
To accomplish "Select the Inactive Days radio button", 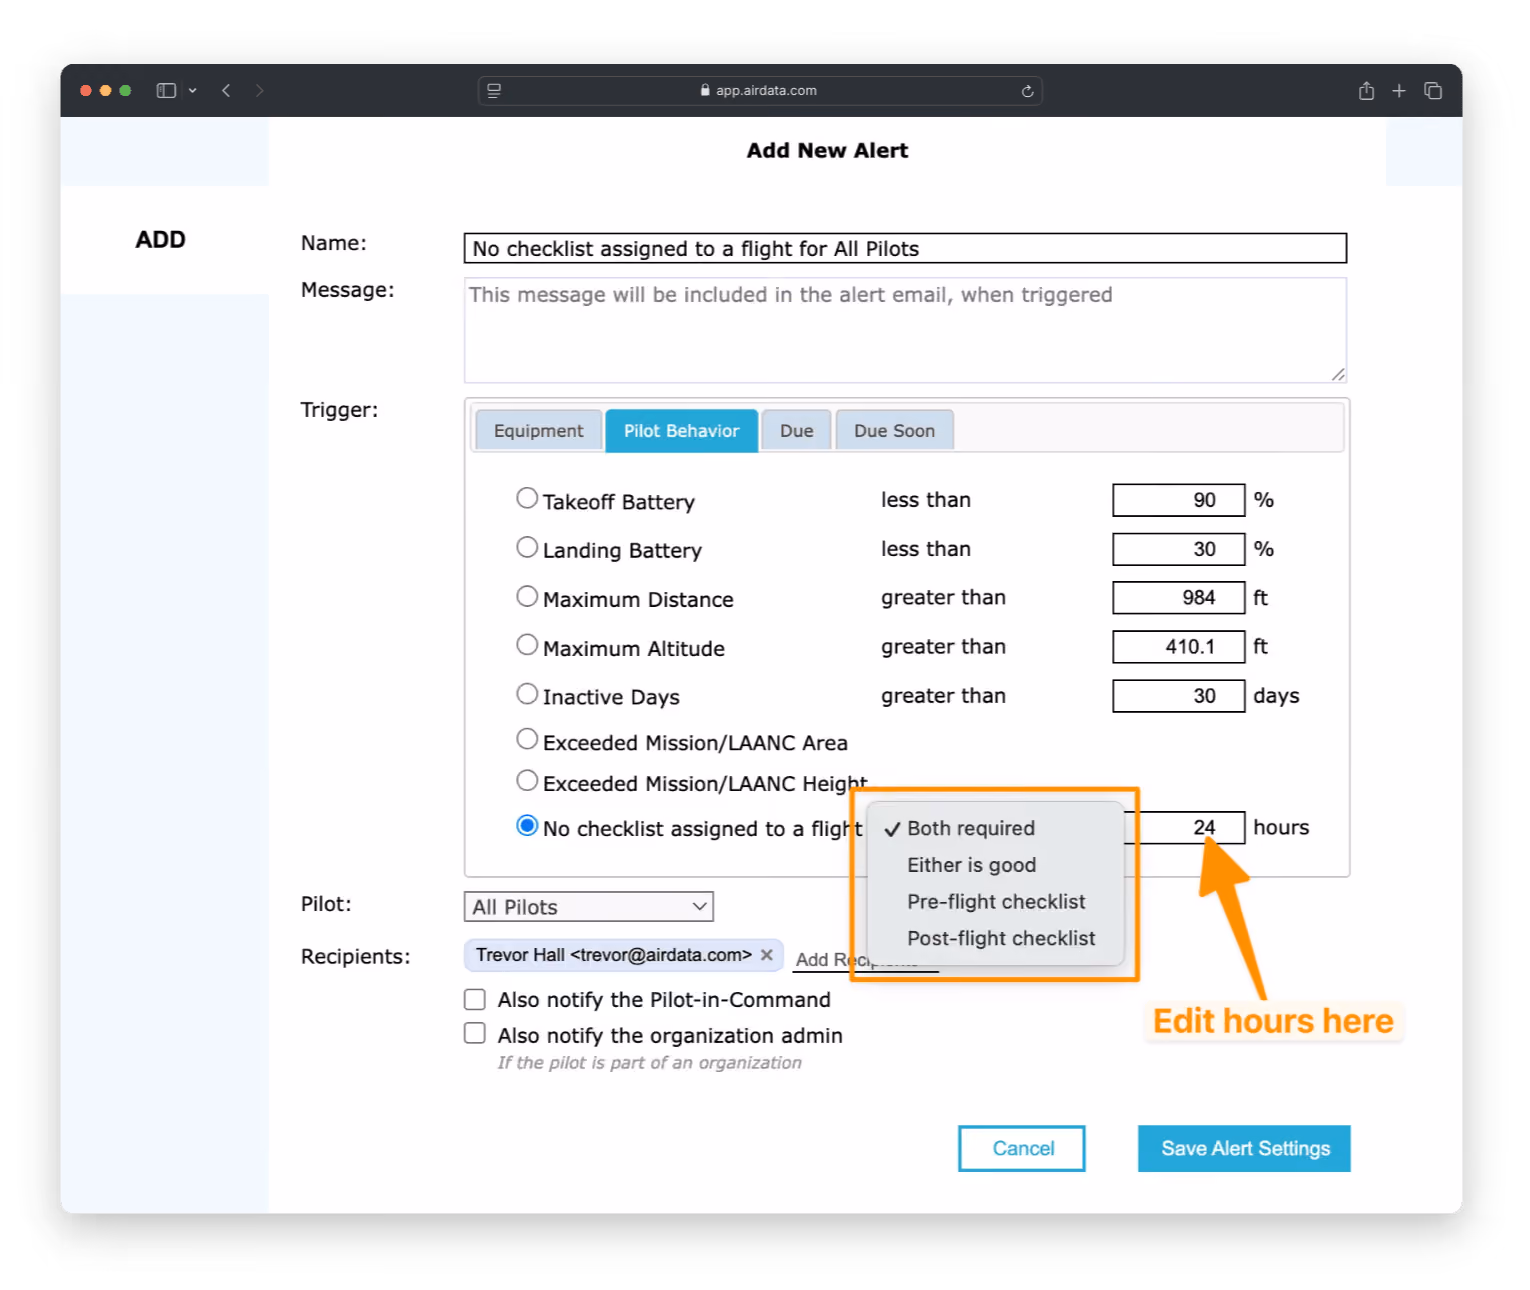I will pos(527,694).
